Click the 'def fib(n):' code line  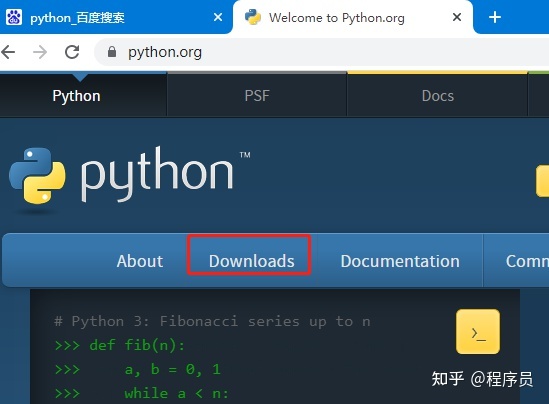click(120, 346)
